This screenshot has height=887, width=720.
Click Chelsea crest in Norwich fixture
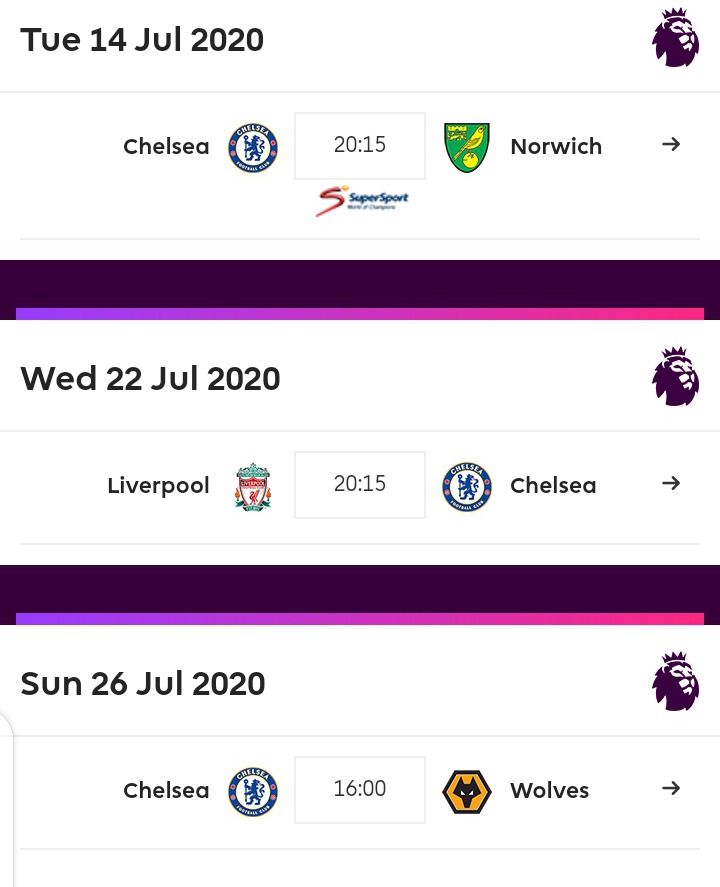[253, 147]
